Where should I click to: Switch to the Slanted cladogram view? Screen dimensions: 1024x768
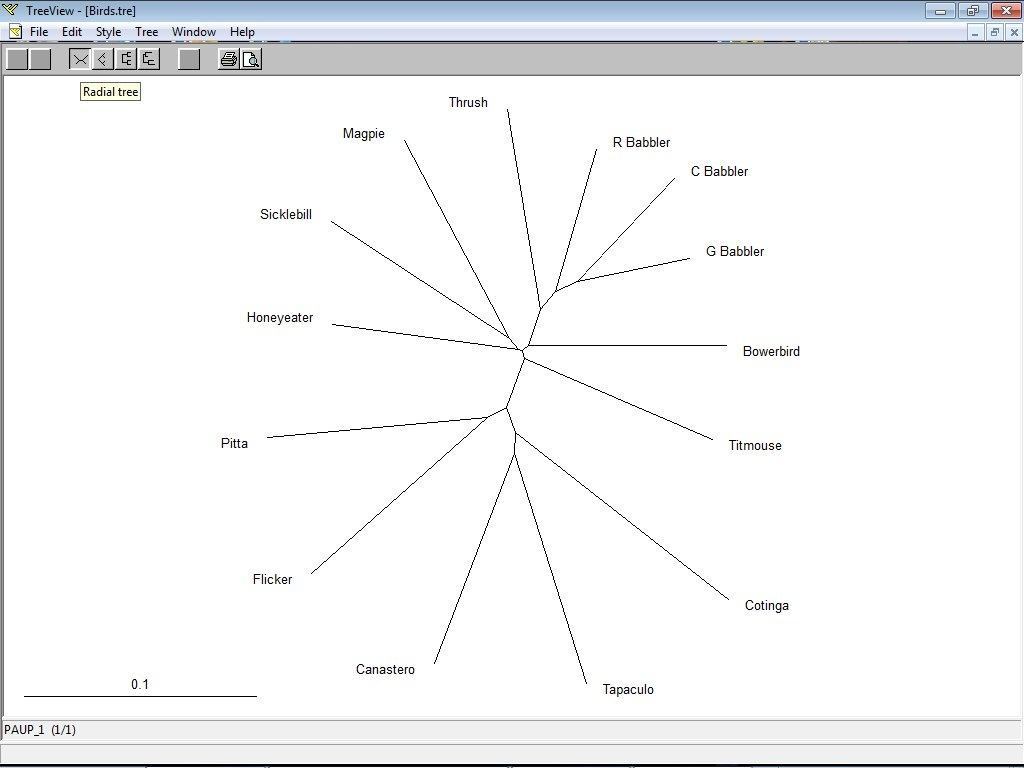point(103,59)
